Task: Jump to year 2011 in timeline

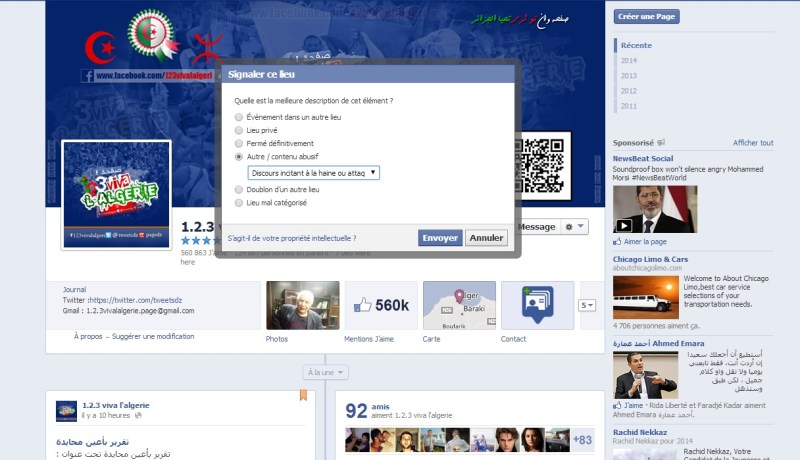Action: 629,107
